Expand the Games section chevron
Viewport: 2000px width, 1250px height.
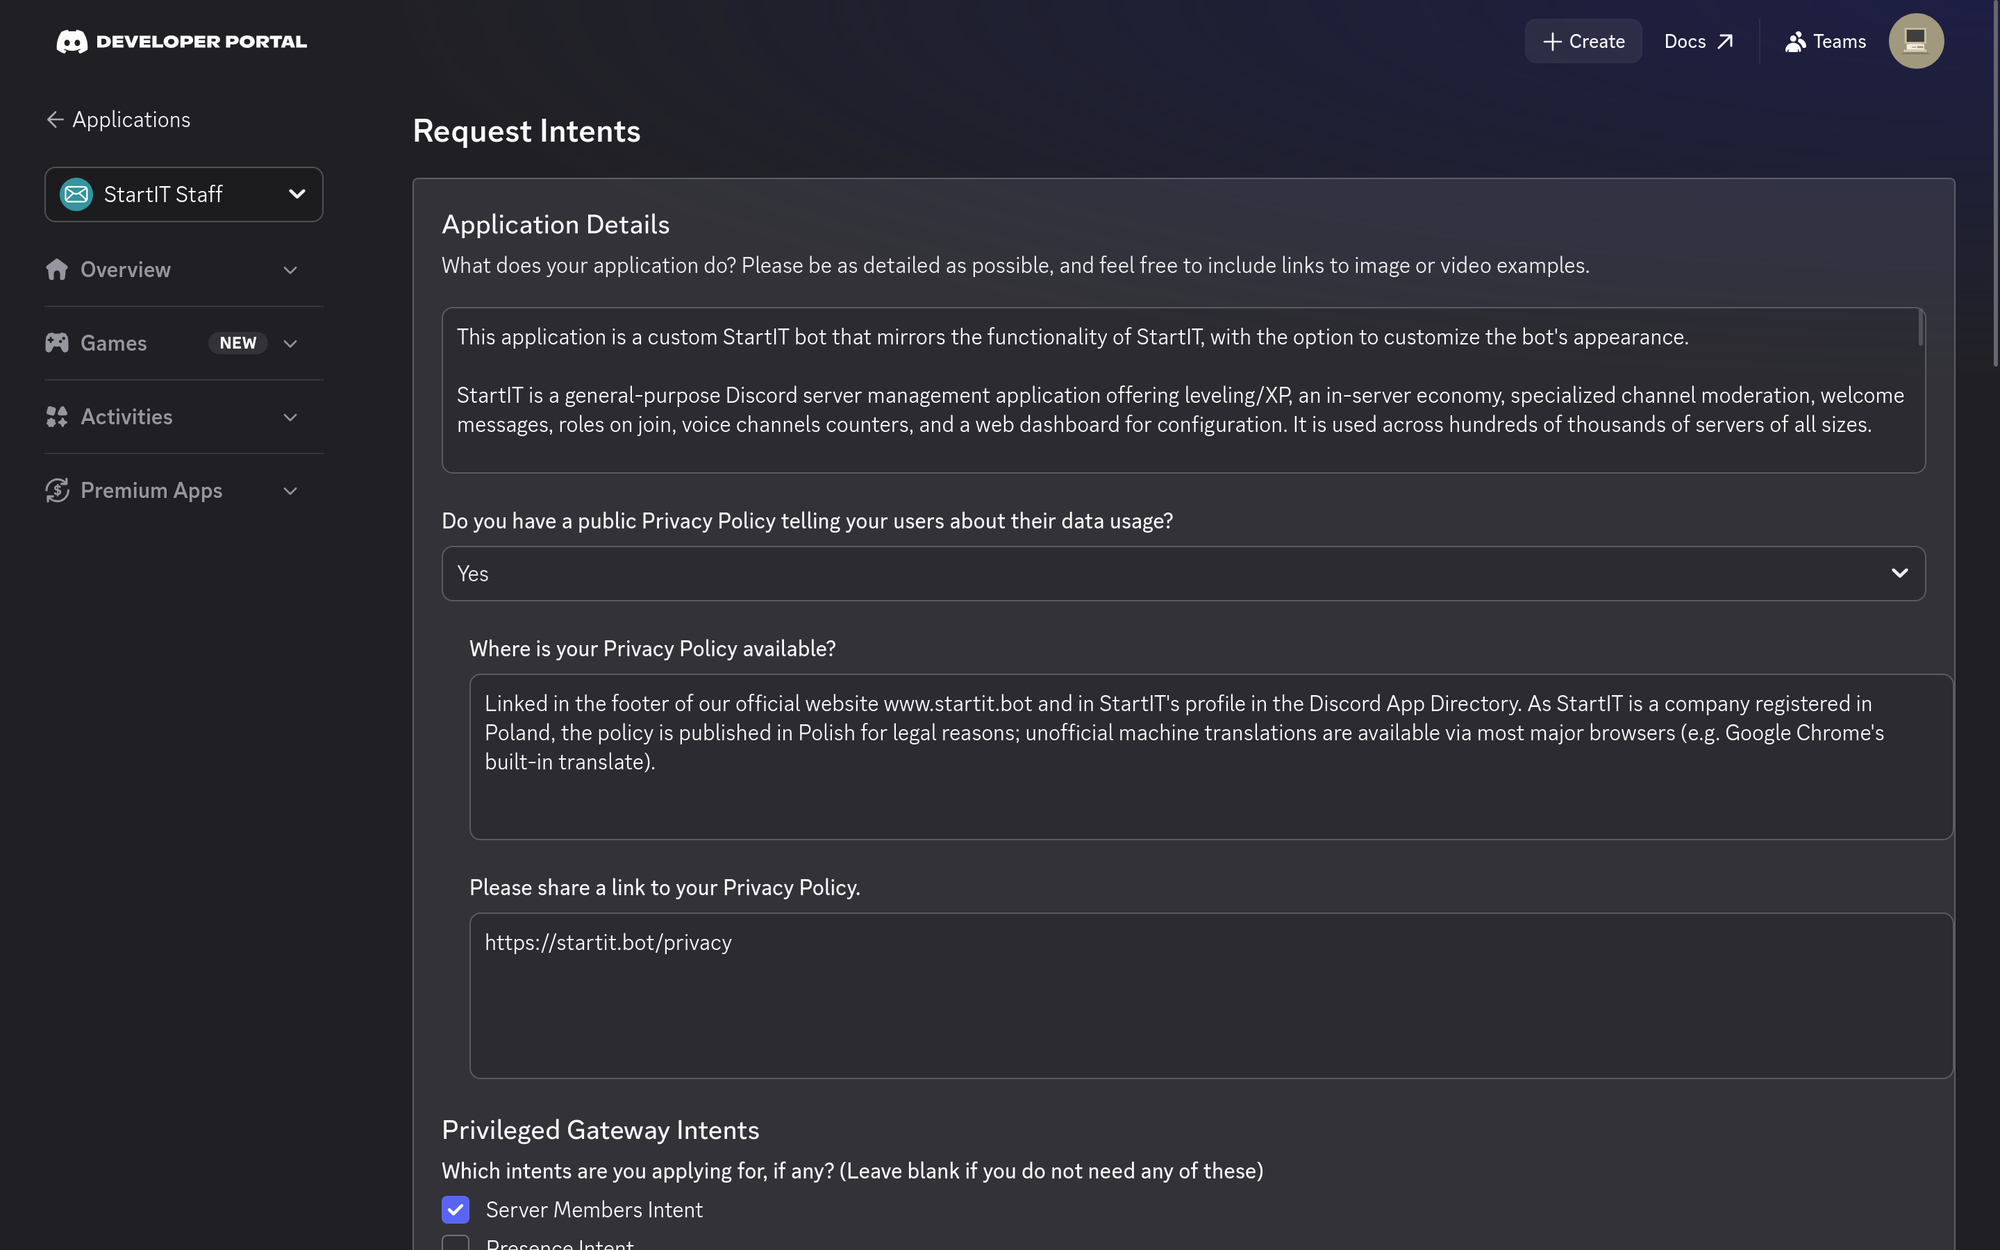tap(290, 343)
